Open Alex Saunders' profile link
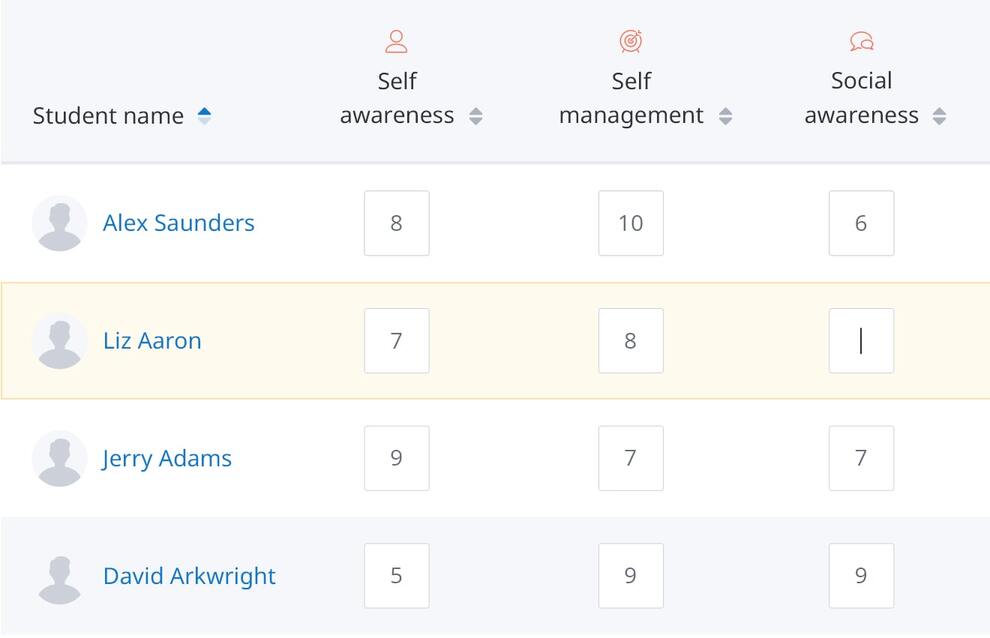The height and width of the screenshot is (638, 990). tap(179, 223)
